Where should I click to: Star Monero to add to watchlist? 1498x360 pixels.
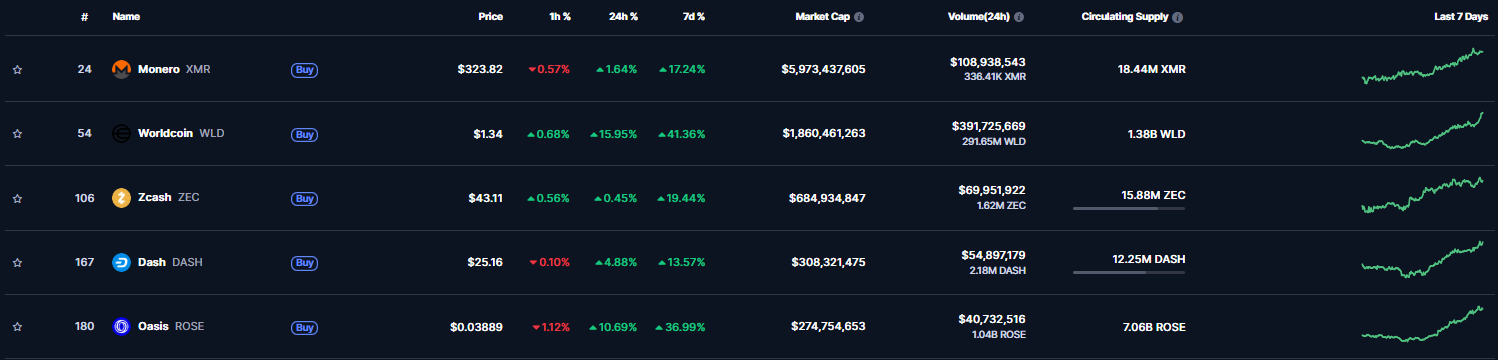(17, 70)
